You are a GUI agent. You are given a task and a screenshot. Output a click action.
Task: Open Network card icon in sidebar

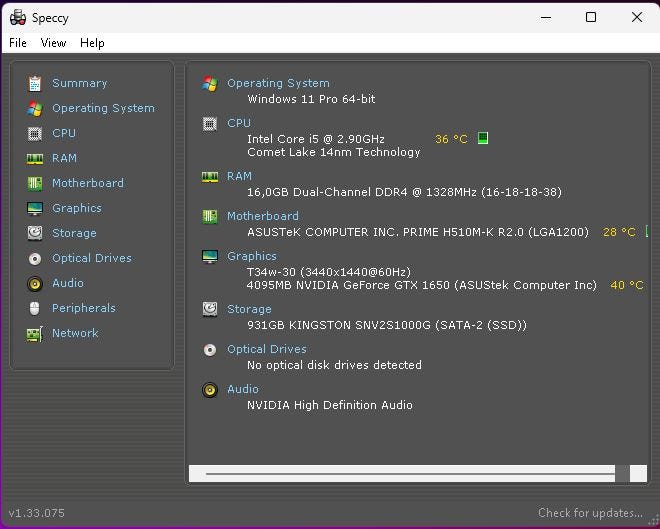tap(35, 334)
